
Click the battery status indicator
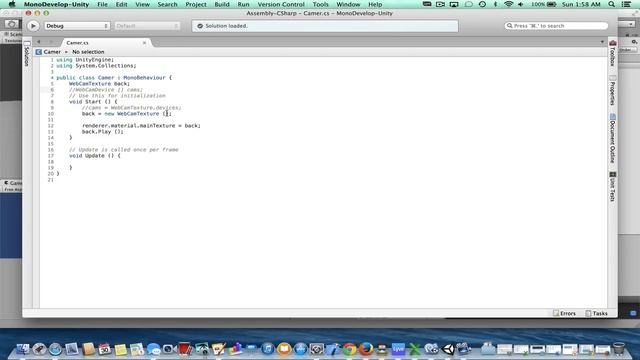coord(544,4)
